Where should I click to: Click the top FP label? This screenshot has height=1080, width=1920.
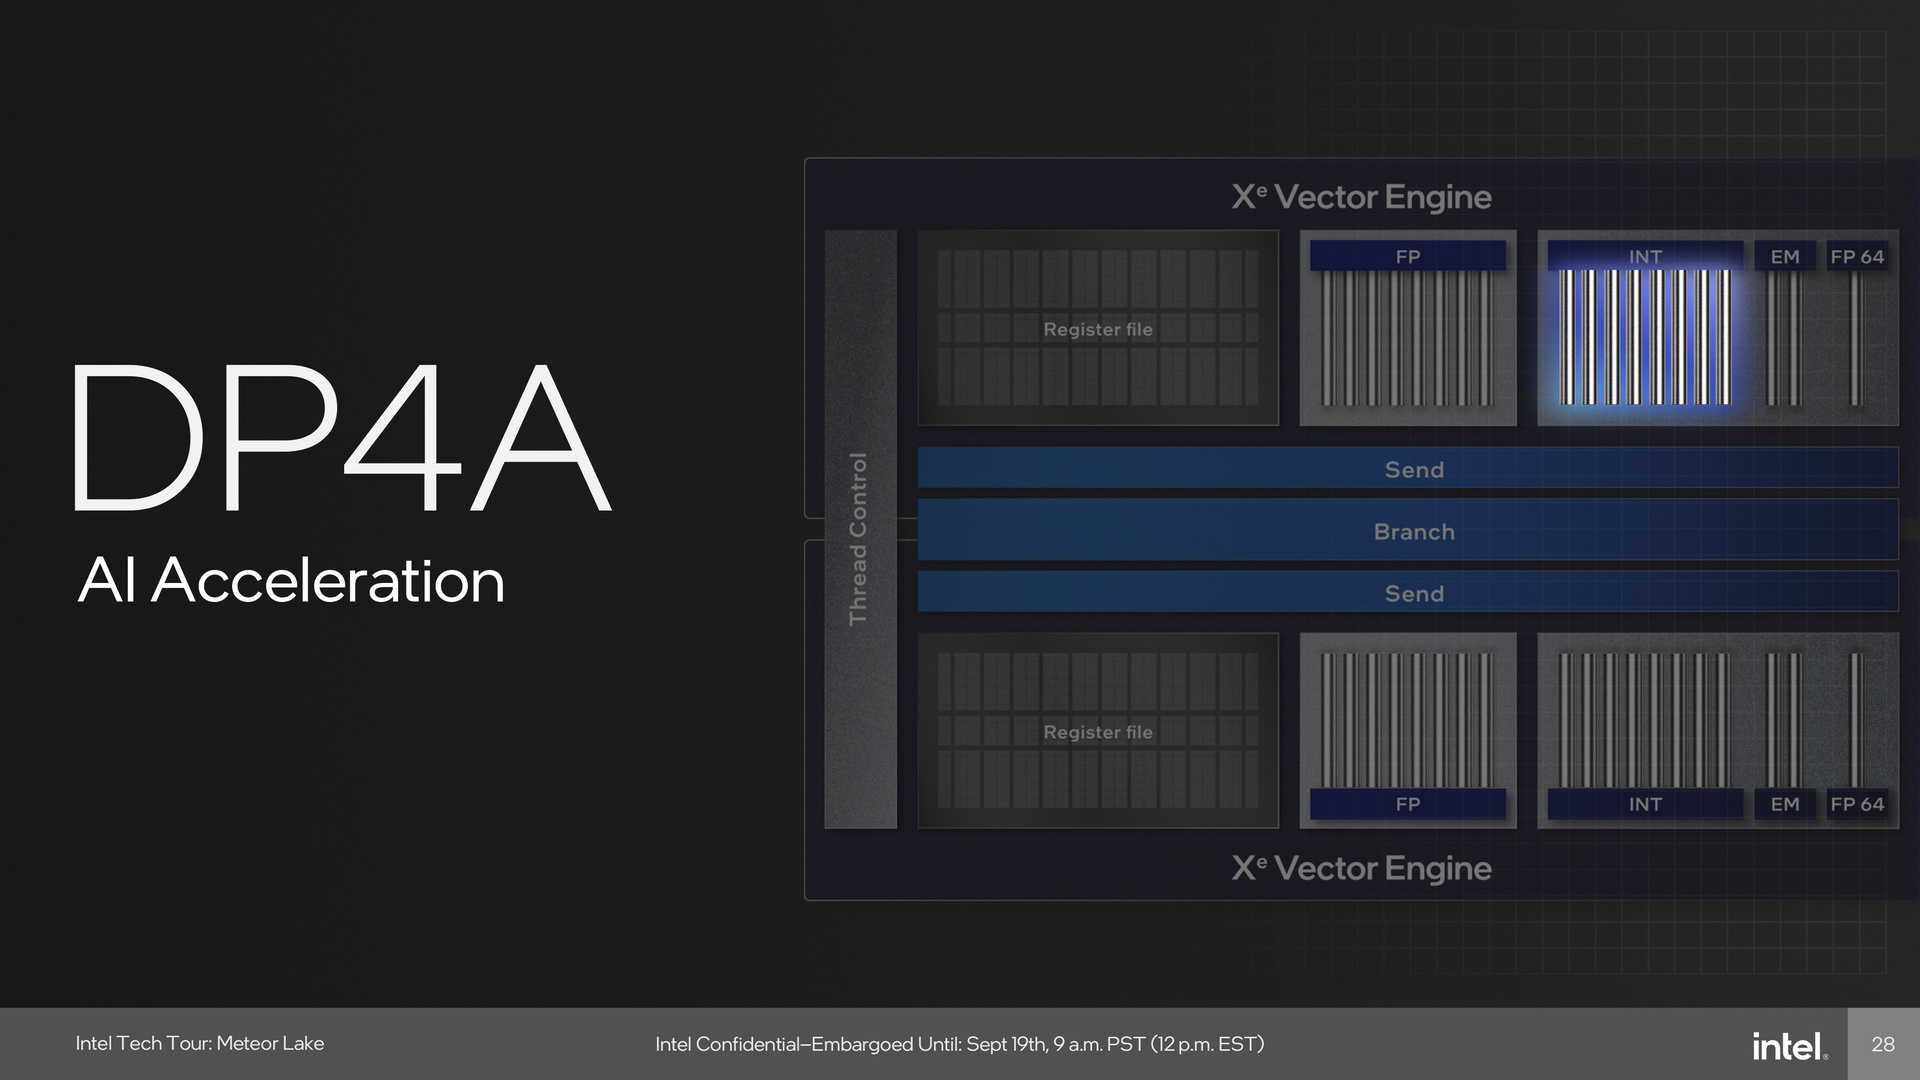[1408, 256]
